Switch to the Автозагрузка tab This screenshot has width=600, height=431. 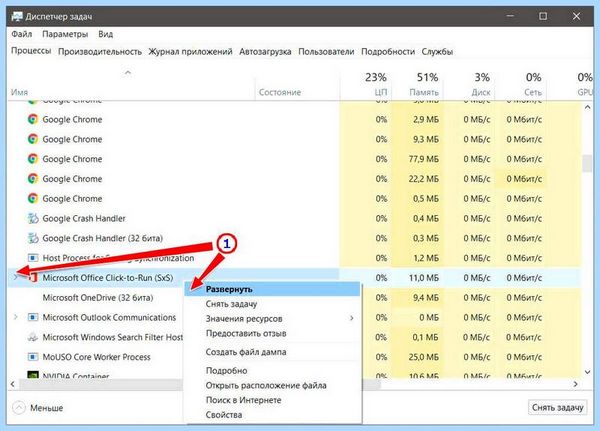click(265, 52)
